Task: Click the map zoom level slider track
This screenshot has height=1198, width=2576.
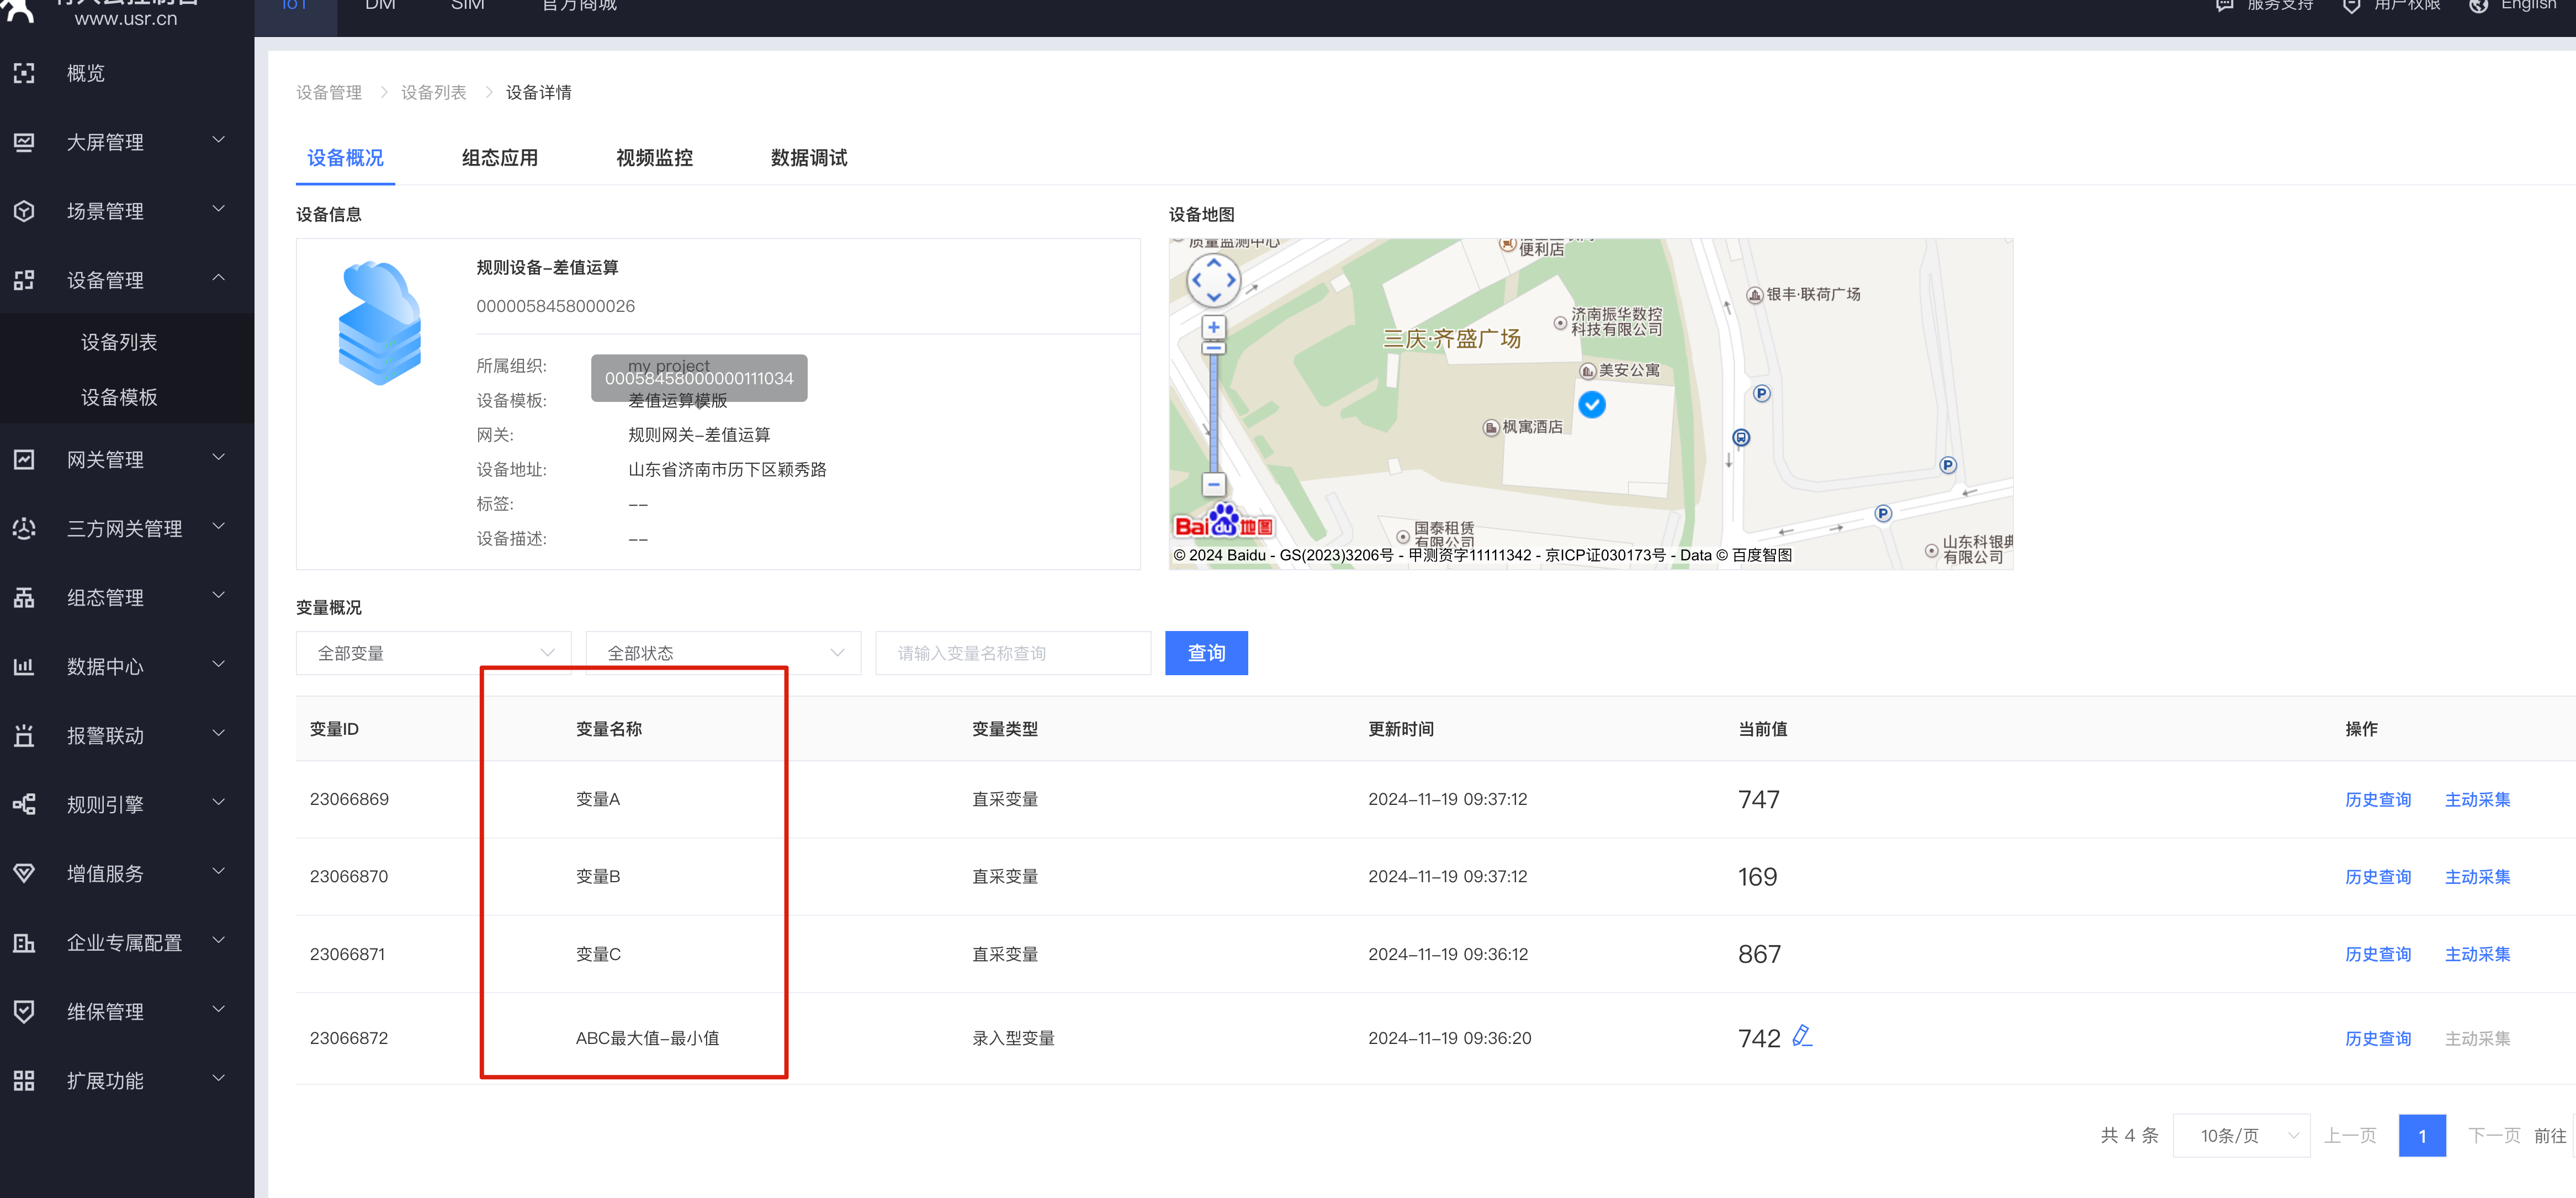Action: click(1213, 412)
